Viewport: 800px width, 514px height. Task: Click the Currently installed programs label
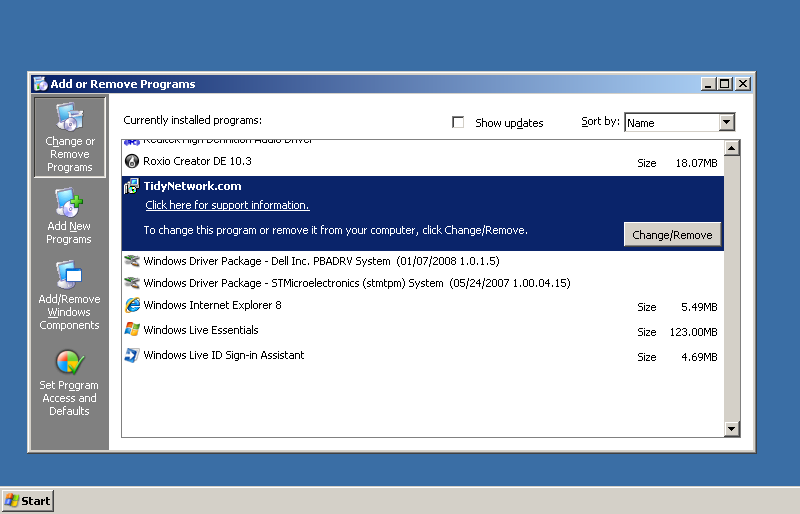(x=192, y=120)
